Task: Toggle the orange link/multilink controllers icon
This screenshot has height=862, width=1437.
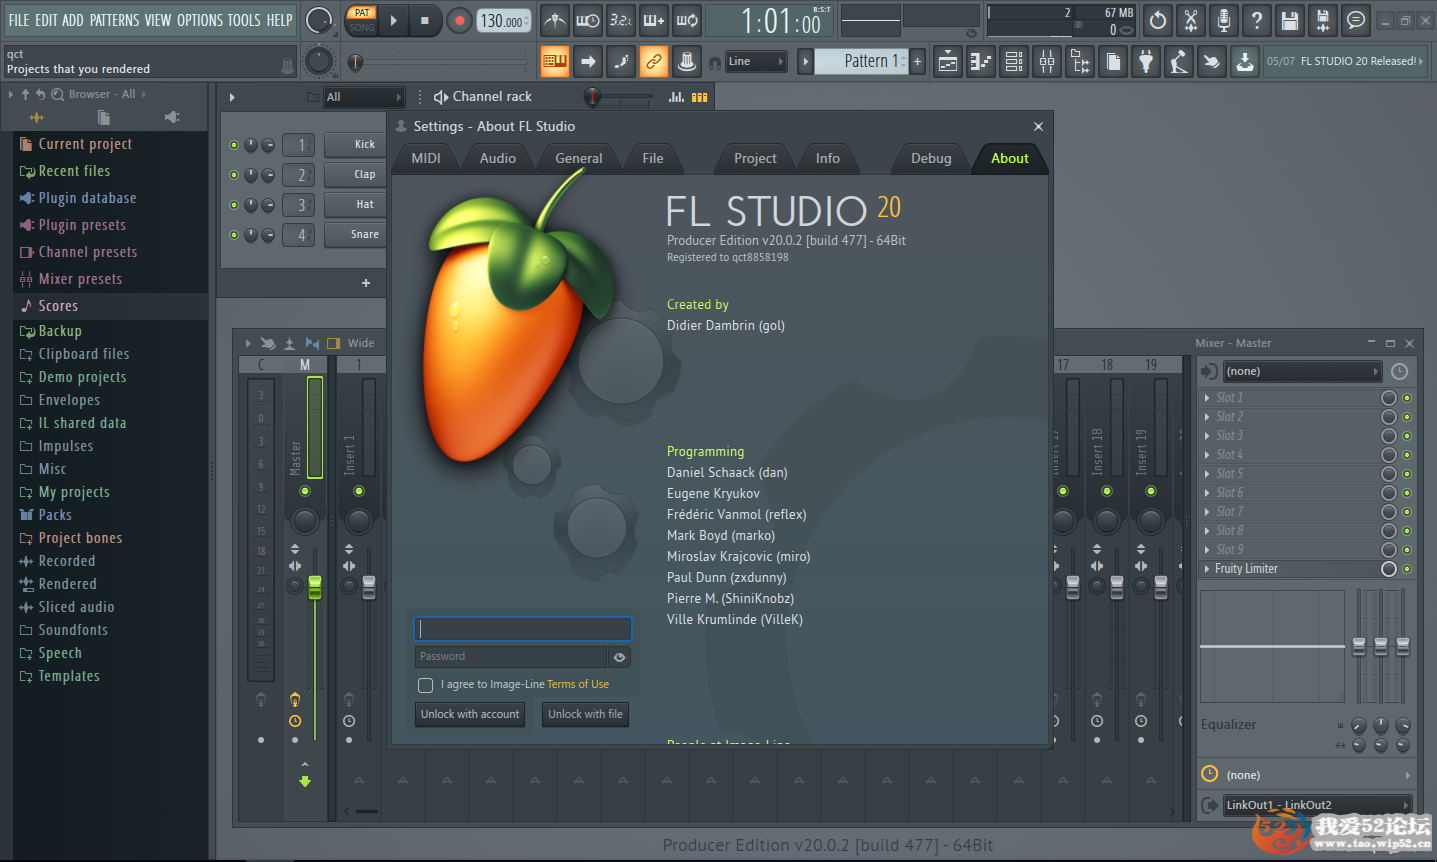Action: (x=654, y=61)
